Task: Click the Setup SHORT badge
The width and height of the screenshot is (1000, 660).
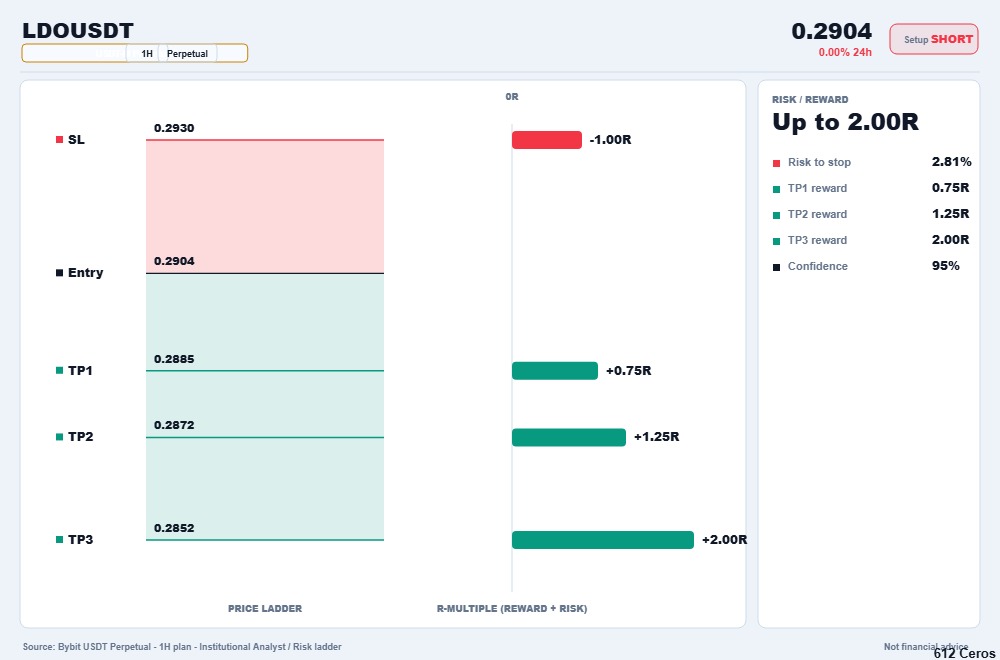Action: tap(934, 39)
